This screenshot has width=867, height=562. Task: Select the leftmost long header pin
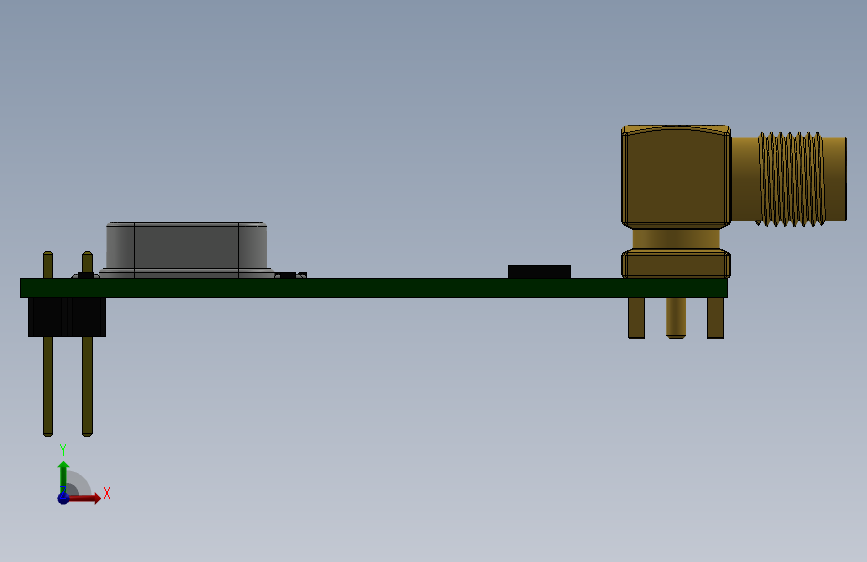[x=48, y=387]
